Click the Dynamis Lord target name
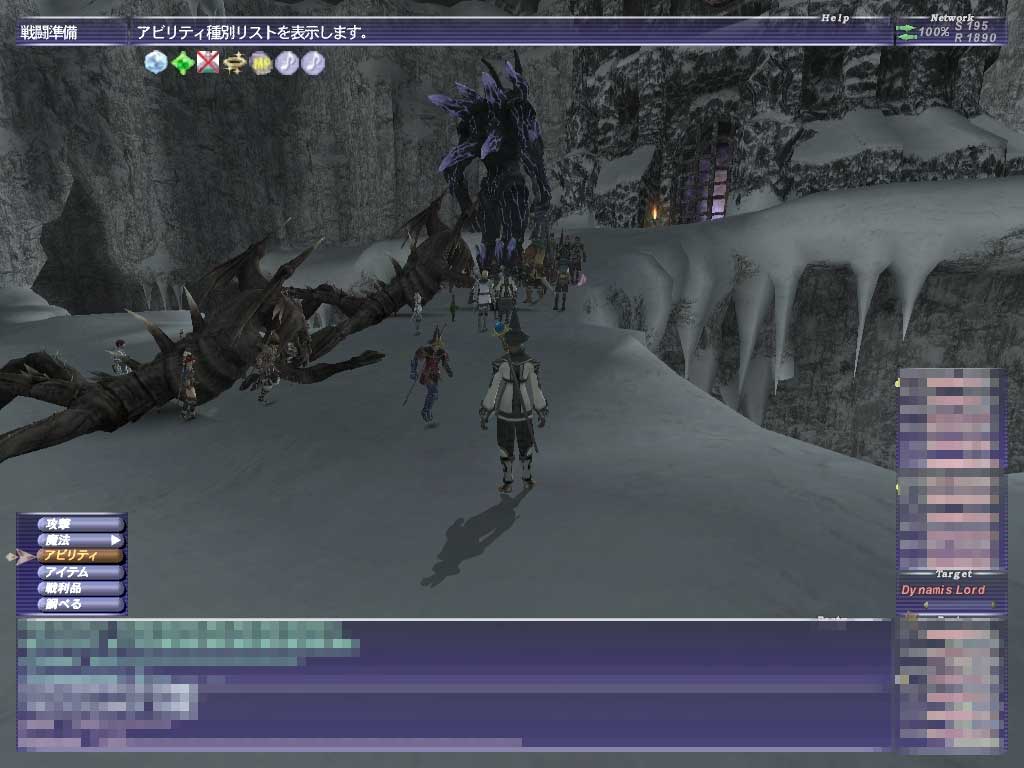 pyautogui.click(x=943, y=590)
